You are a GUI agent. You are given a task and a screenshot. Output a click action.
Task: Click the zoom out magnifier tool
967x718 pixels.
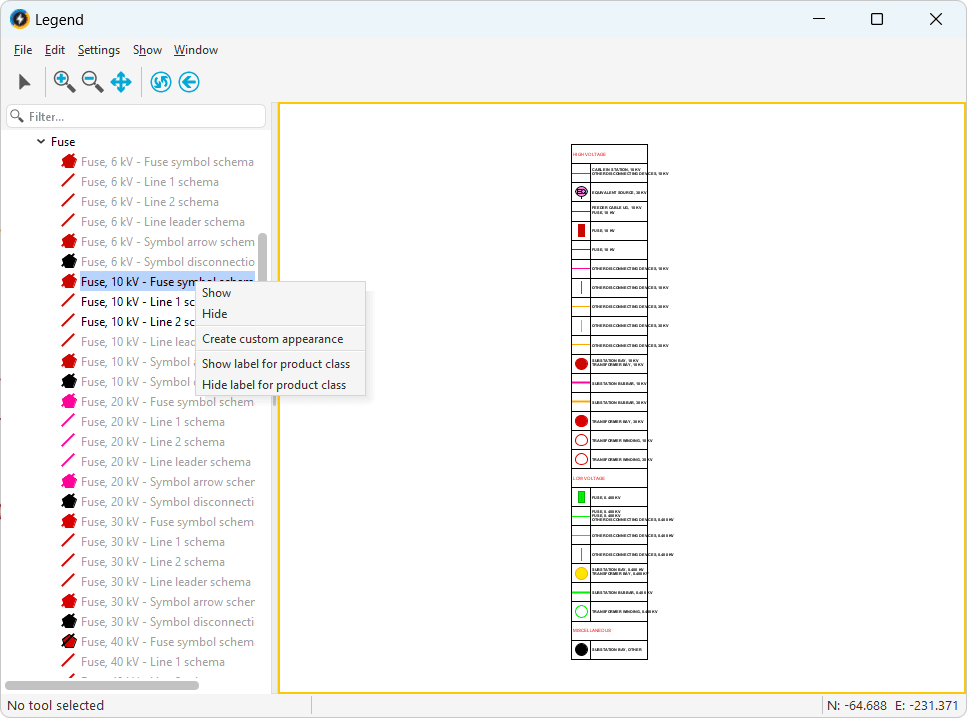point(92,82)
